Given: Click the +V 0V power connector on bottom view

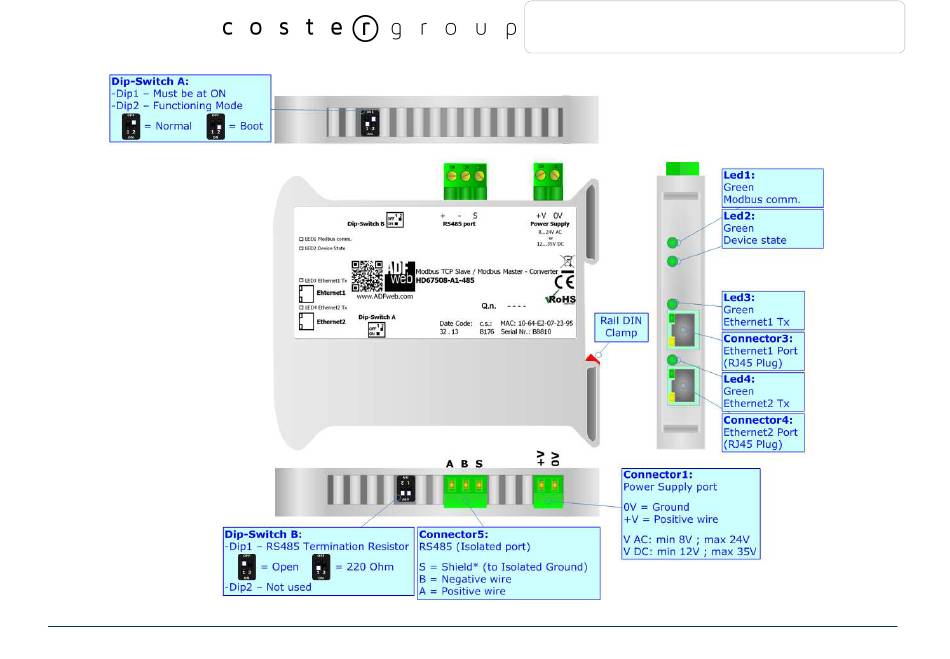Looking at the screenshot, I should point(548,491).
